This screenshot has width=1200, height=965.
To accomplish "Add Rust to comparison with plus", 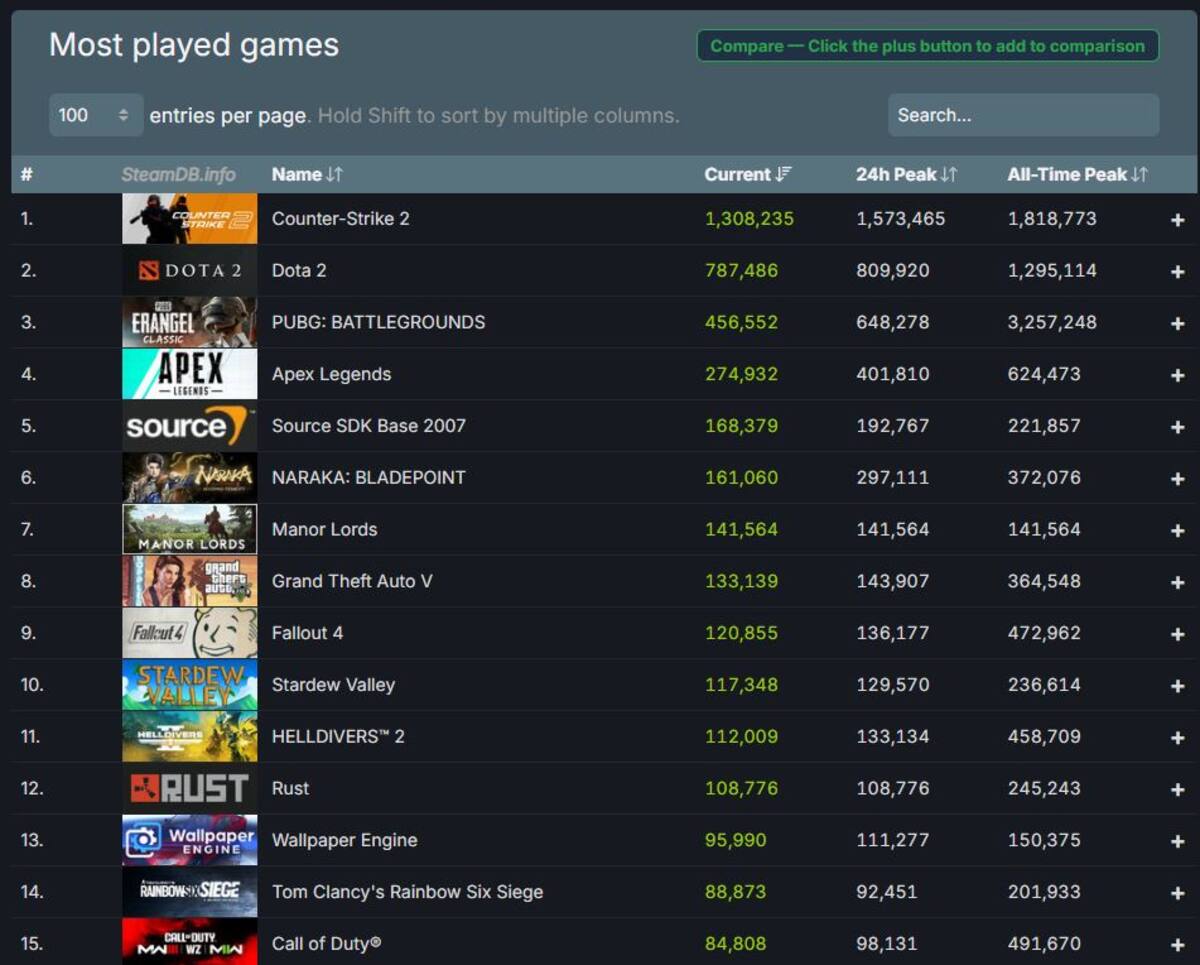I will tap(1177, 790).
